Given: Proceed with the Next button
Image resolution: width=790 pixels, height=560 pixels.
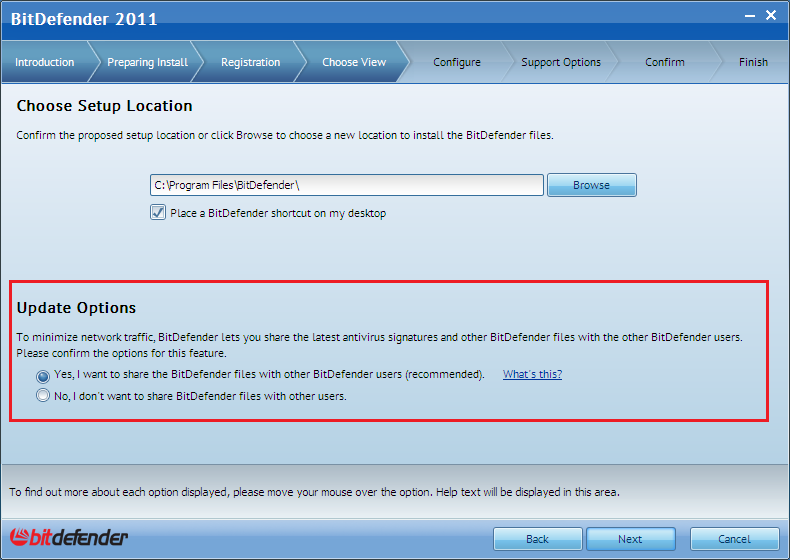Looking at the screenshot, I should pyautogui.click(x=630, y=539).
